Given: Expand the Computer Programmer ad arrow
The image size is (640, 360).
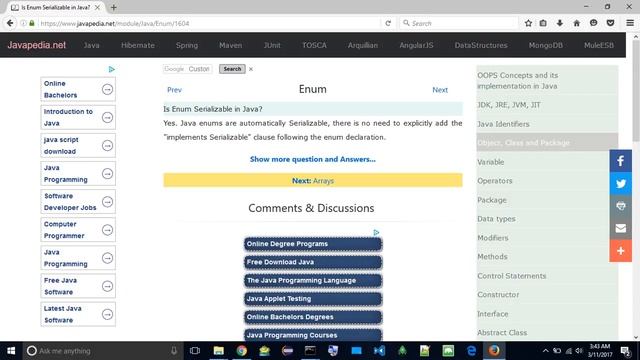Looking at the screenshot, I should (107, 230).
